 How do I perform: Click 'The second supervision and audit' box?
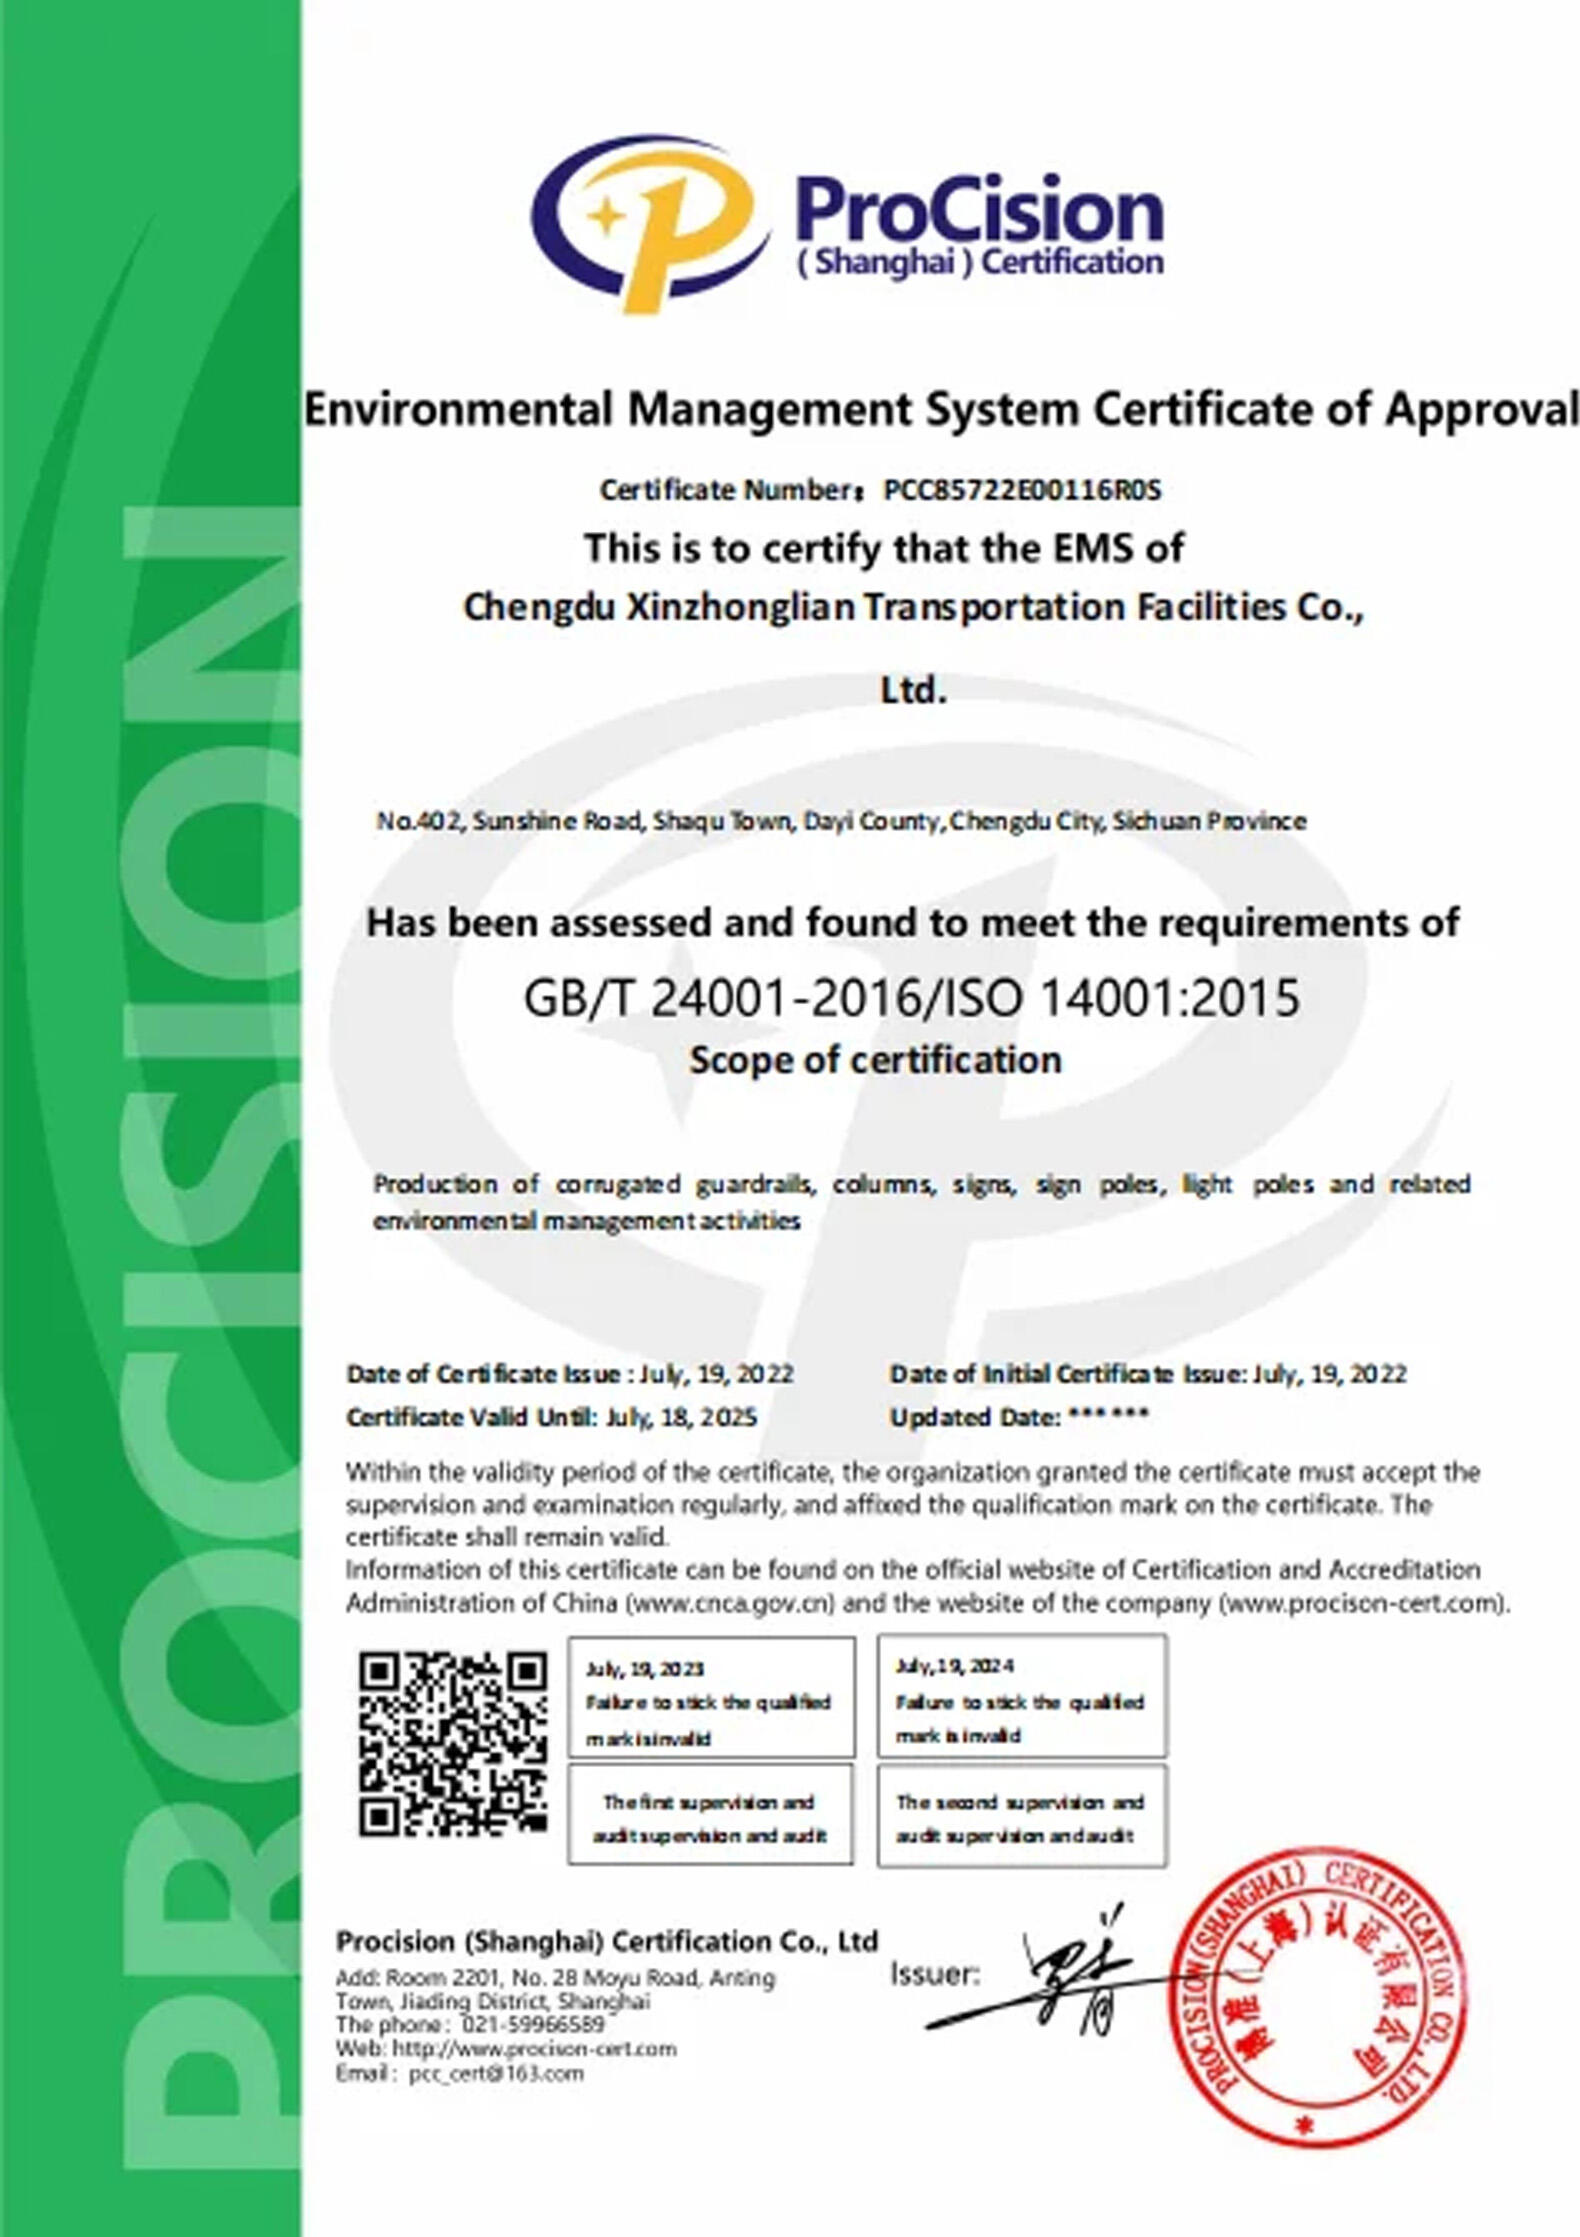[1022, 1815]
